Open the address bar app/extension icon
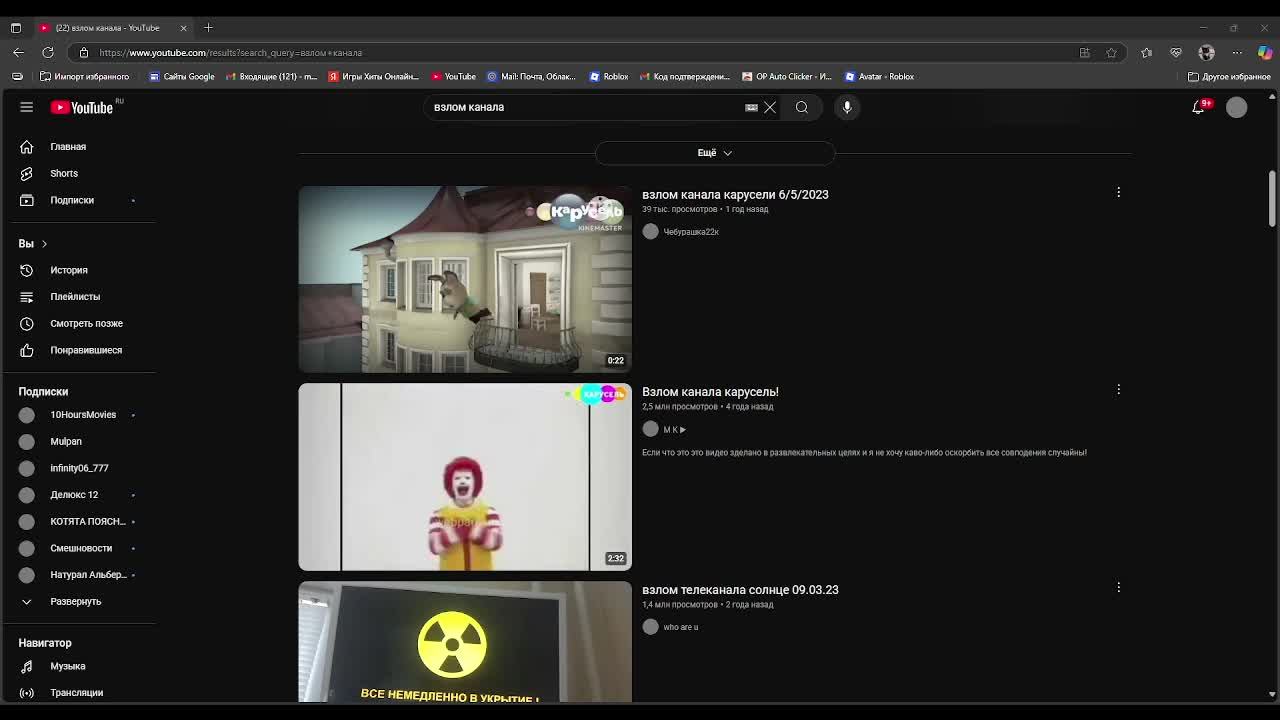 point(1084,52)
